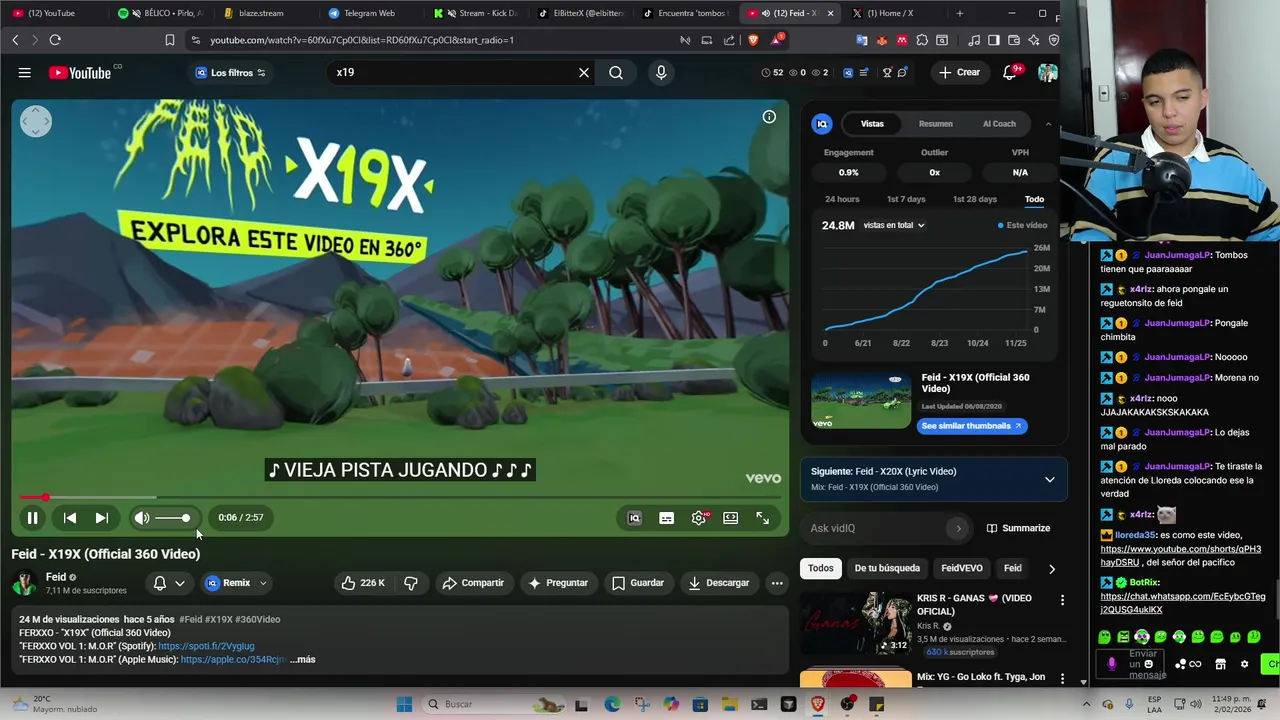Switch to vidIQ Vistas tab
Screen dimensions: 1280x720
point(872,124)
